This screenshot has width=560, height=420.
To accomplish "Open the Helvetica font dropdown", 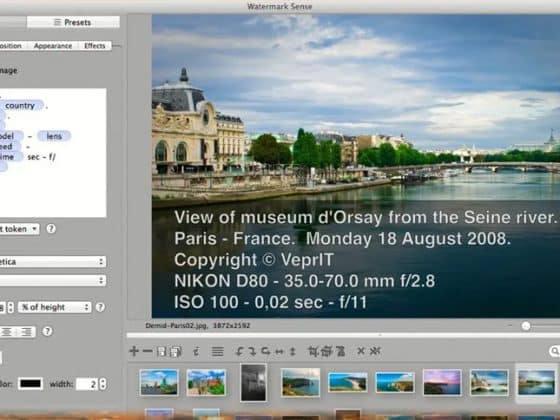I will click(53, 262).
